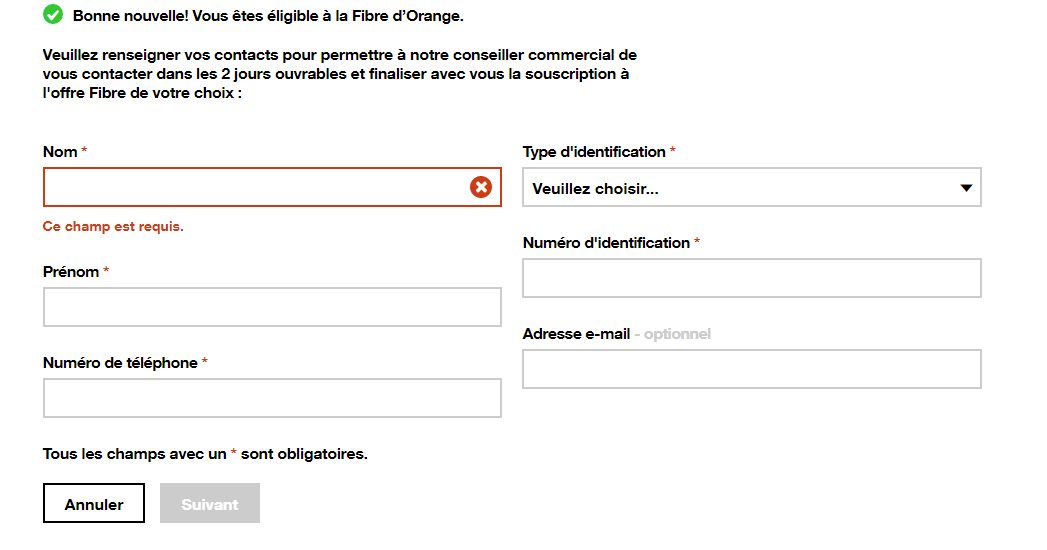Click the mandatory fields notice text

(205, 454)
